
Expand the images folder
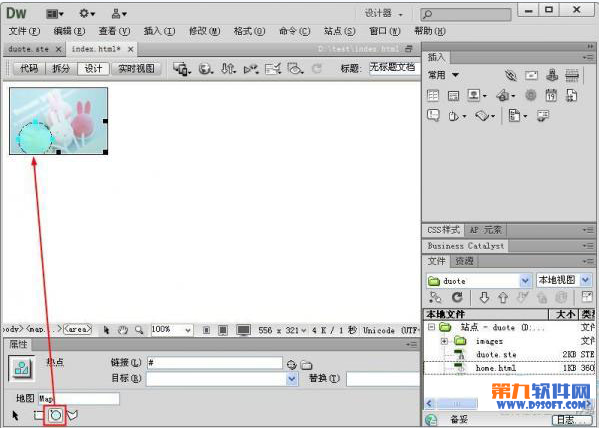pyautogui.click(x=444, y=340)
